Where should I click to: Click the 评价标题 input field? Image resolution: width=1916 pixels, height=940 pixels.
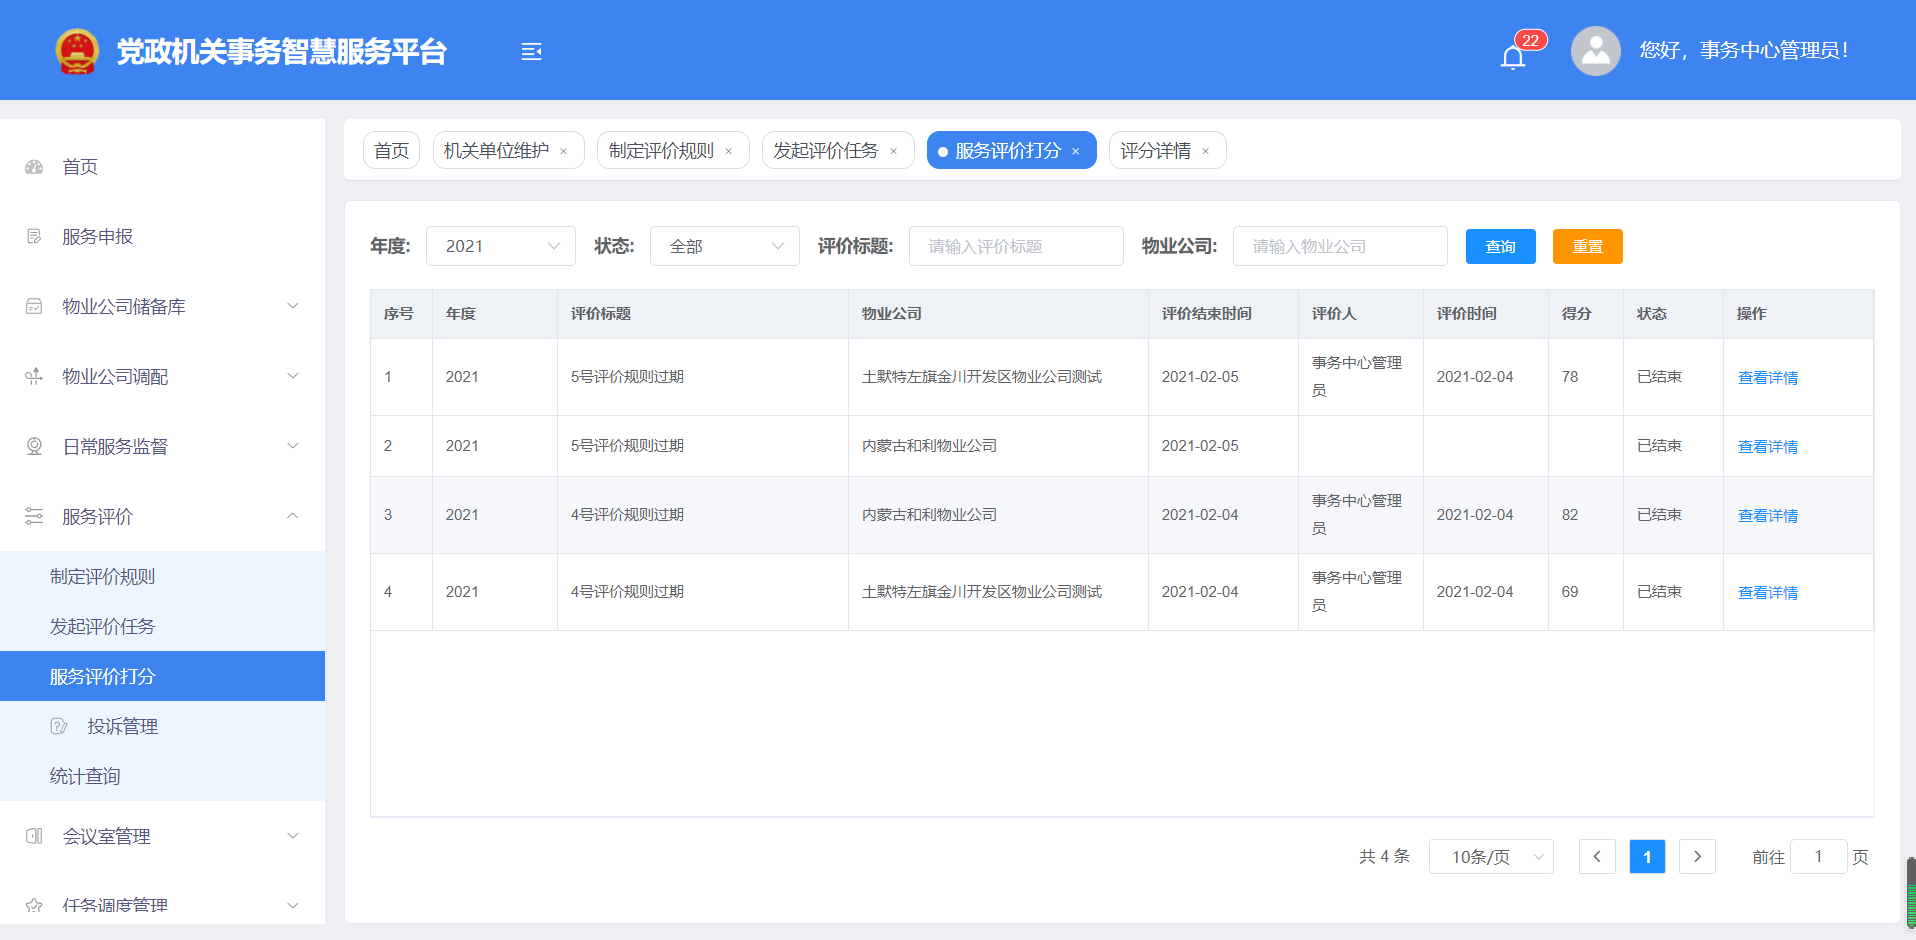pyautogui.click(x=1015, y=246)
